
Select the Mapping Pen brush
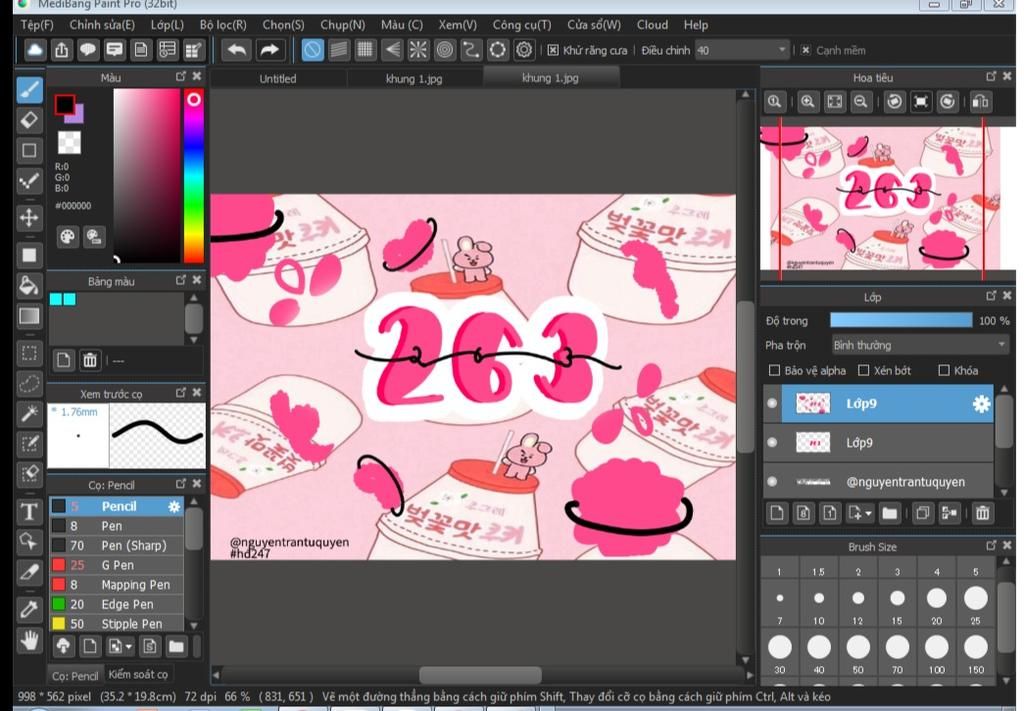[117, 584]
